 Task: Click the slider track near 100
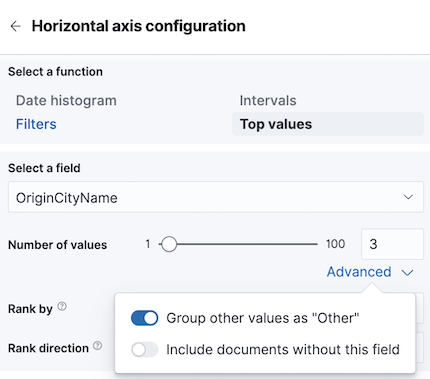coord(310,244)
